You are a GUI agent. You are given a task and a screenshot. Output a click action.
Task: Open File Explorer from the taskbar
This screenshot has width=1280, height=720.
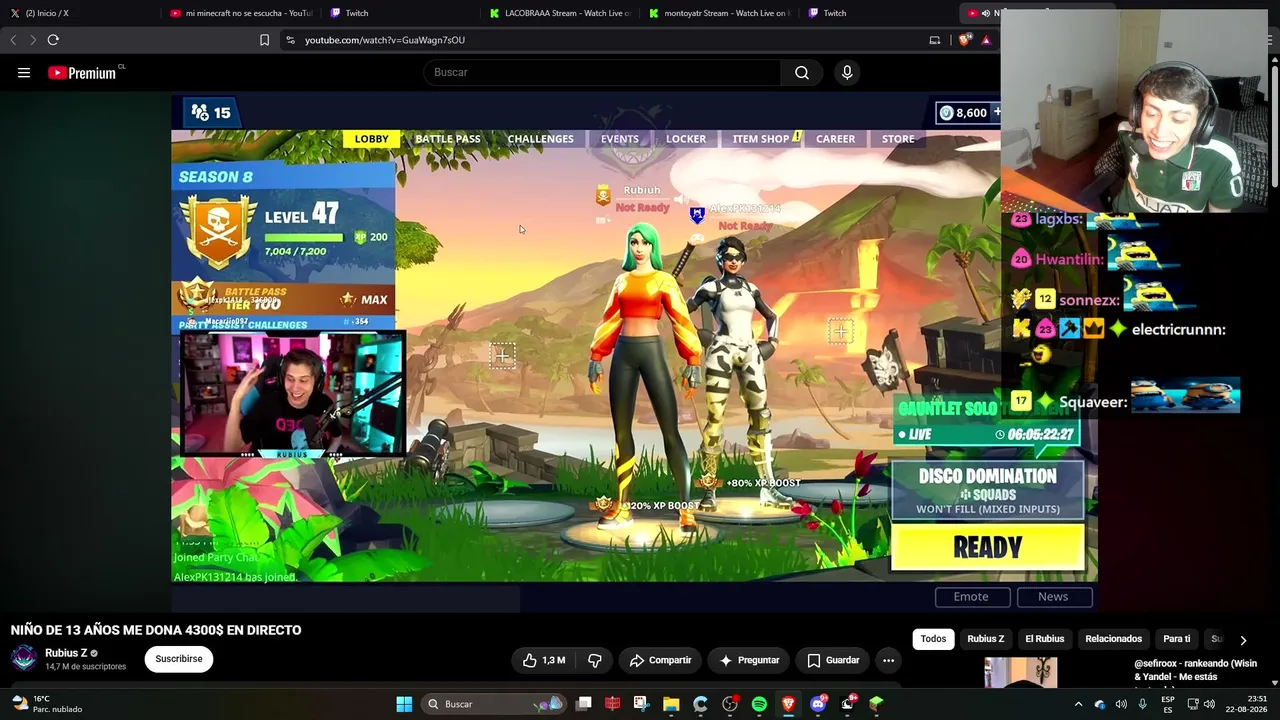point(671,704)
